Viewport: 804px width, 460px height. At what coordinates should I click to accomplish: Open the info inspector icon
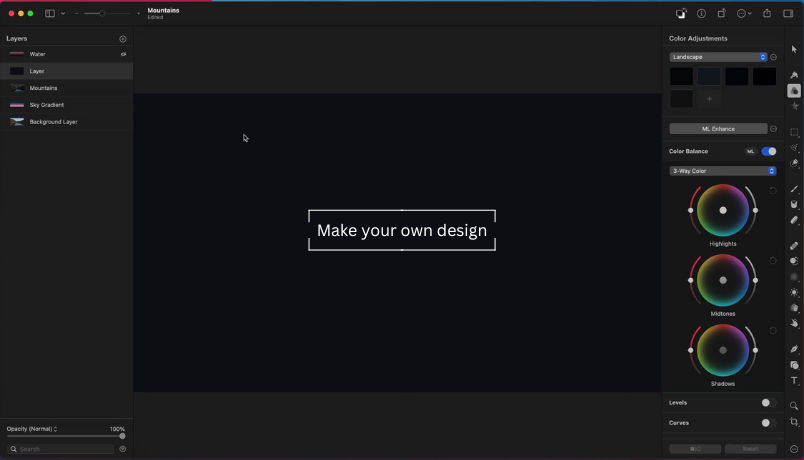pyautogui.click(x=701, y=14)
